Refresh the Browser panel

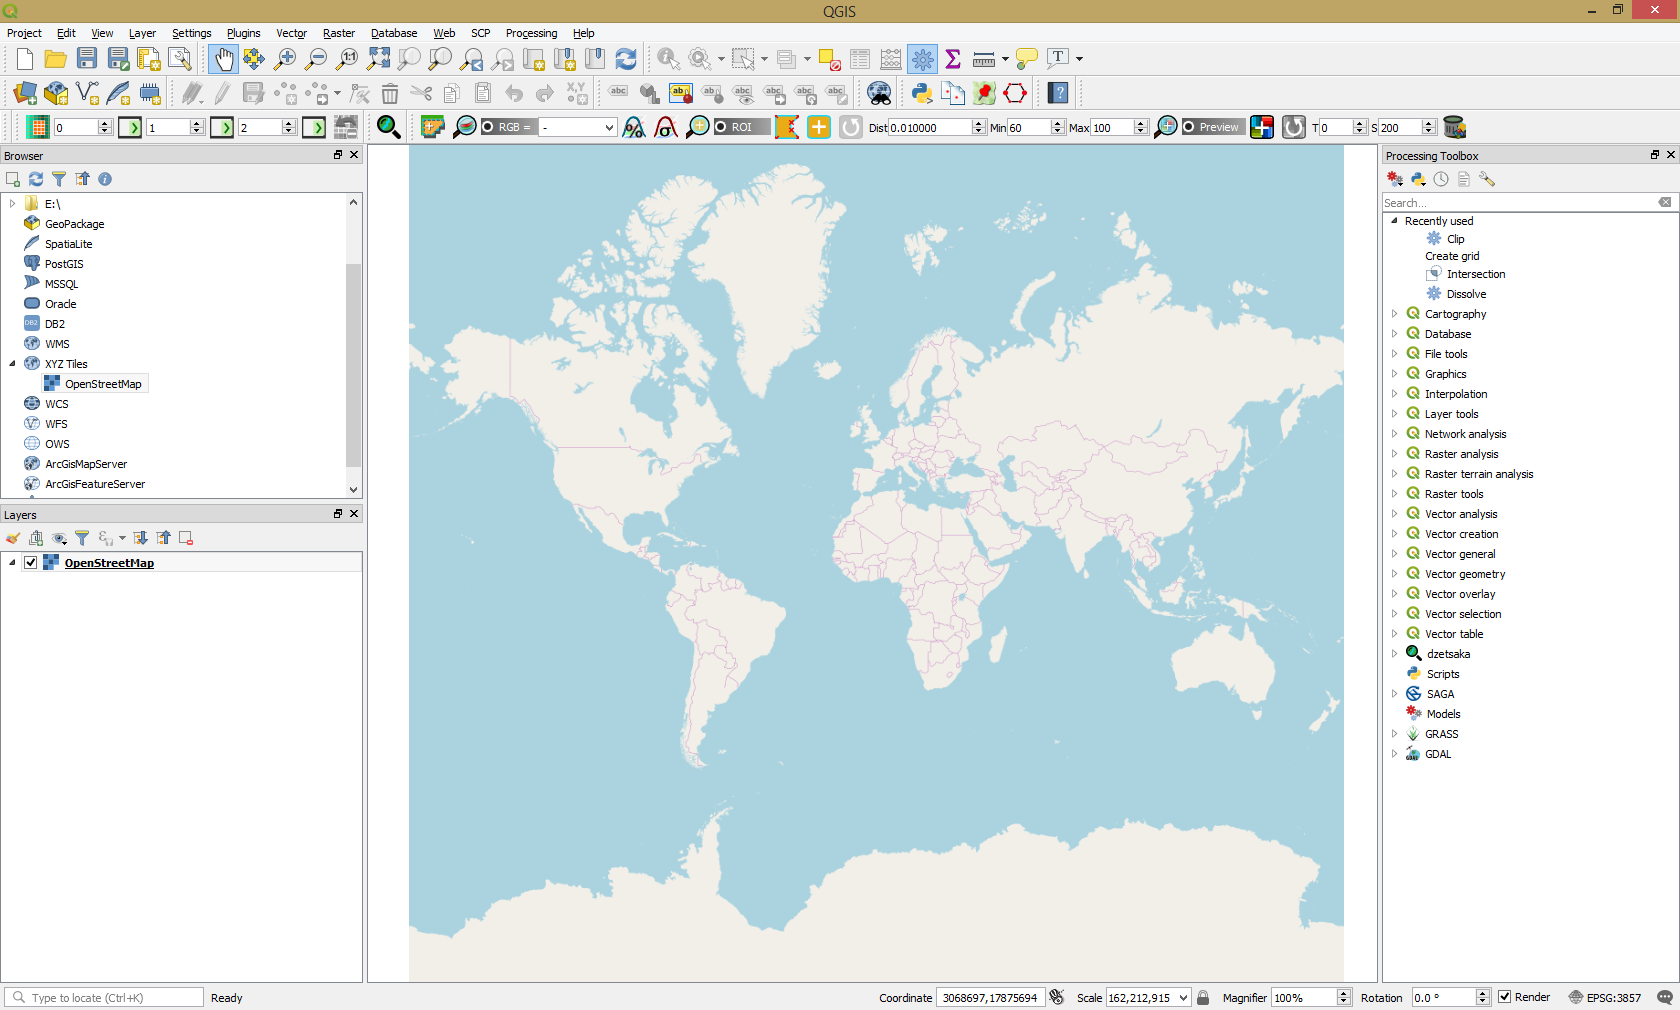click(x=36, y=179)
